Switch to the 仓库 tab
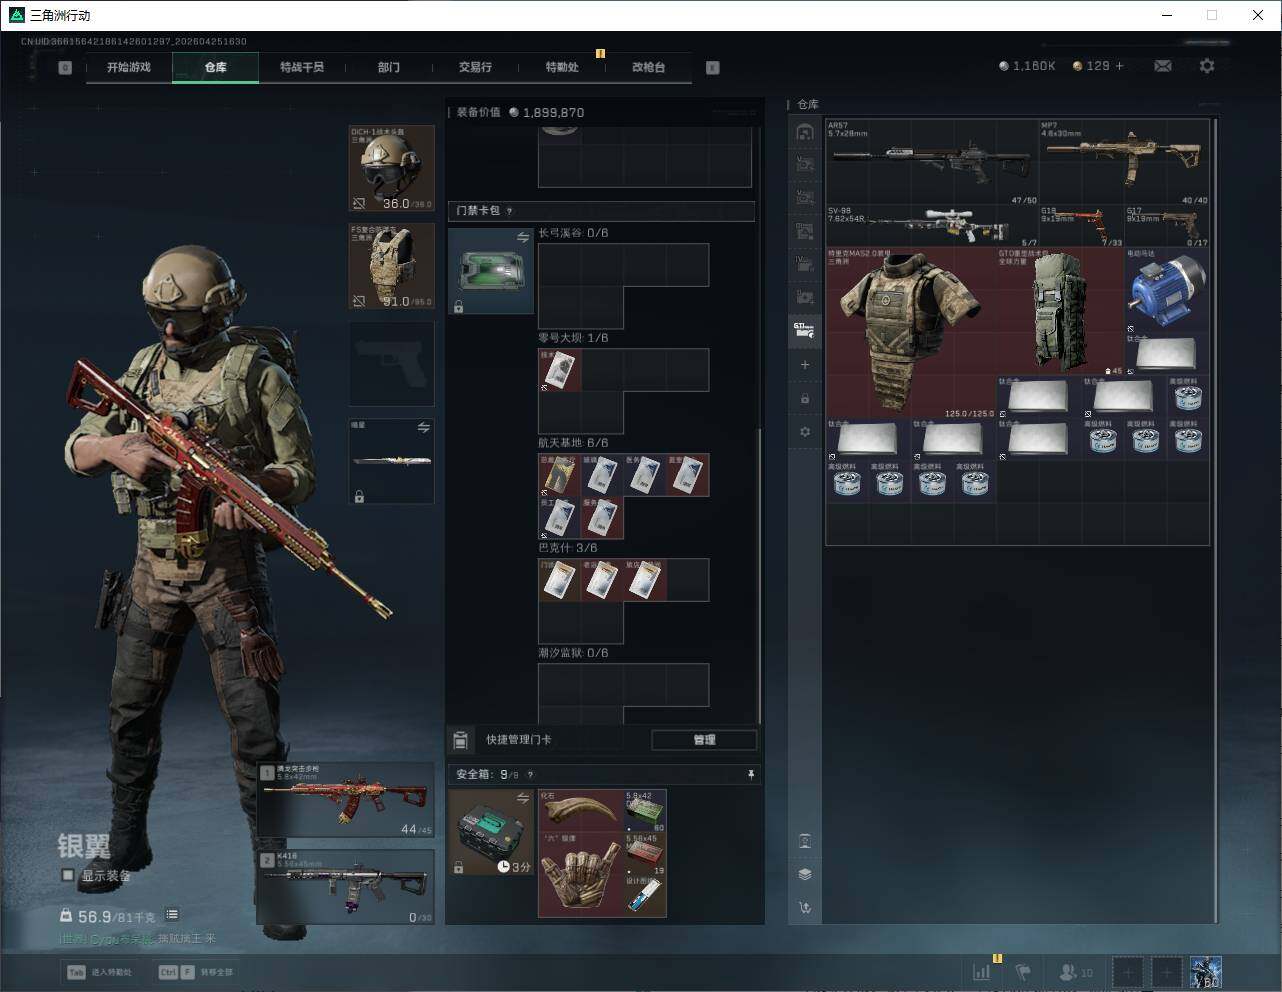 [x=216, y=67]
